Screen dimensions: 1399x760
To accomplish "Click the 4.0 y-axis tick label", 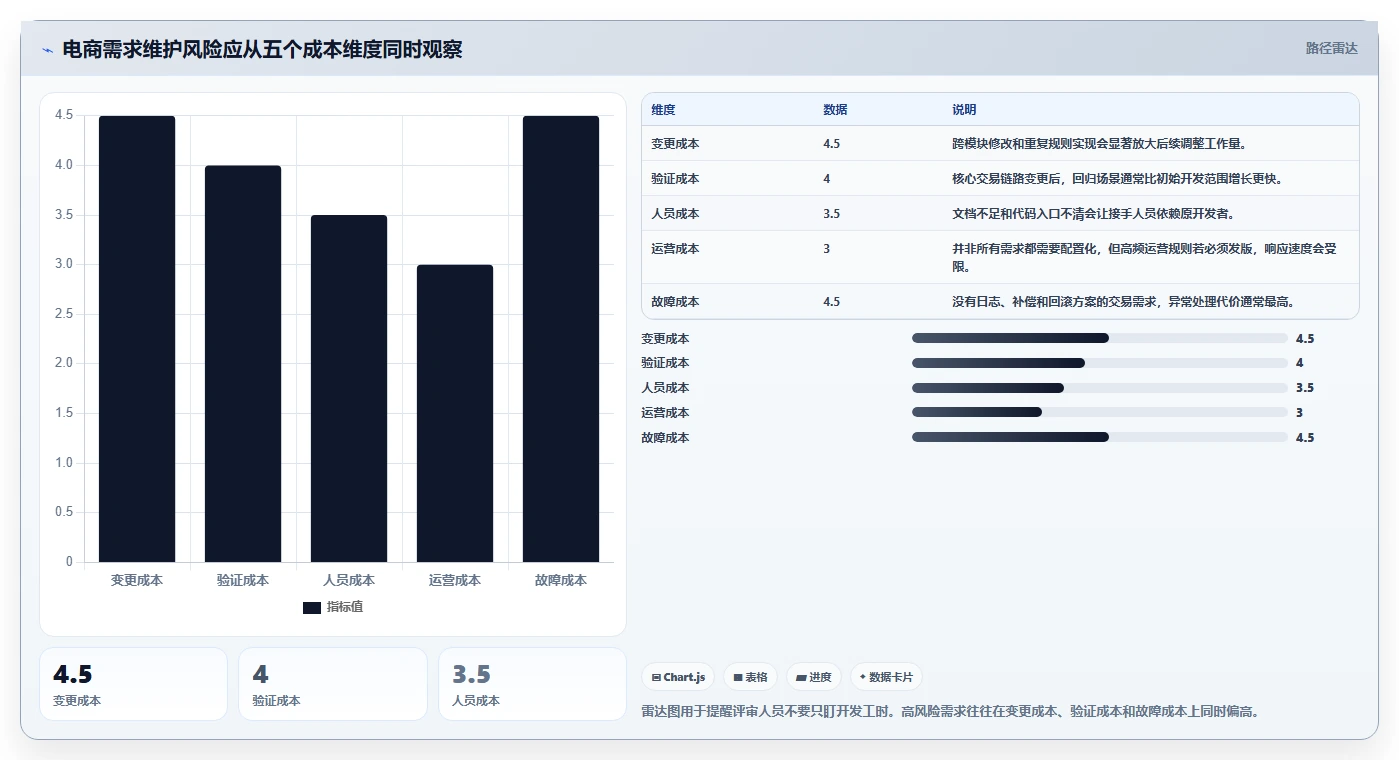I will coord(64,165).
